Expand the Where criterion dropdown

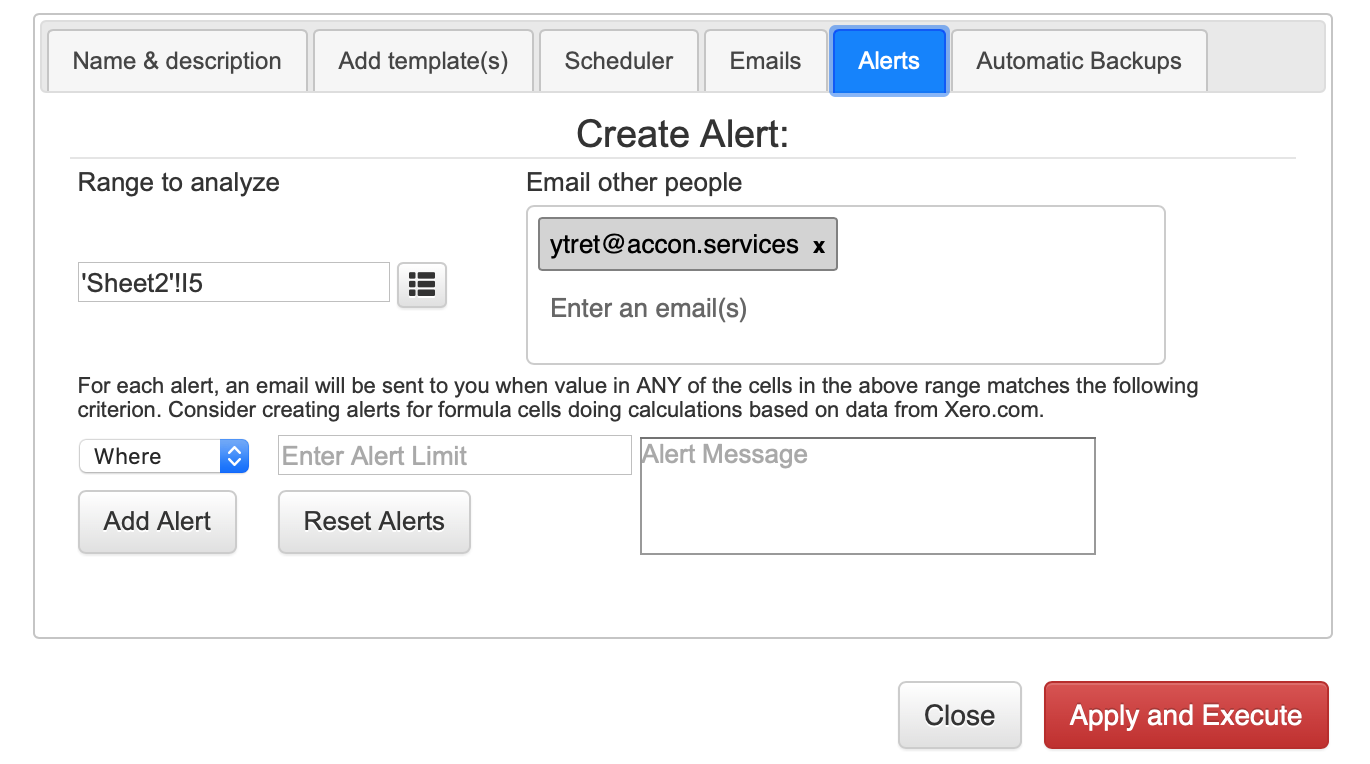[164, 456]
